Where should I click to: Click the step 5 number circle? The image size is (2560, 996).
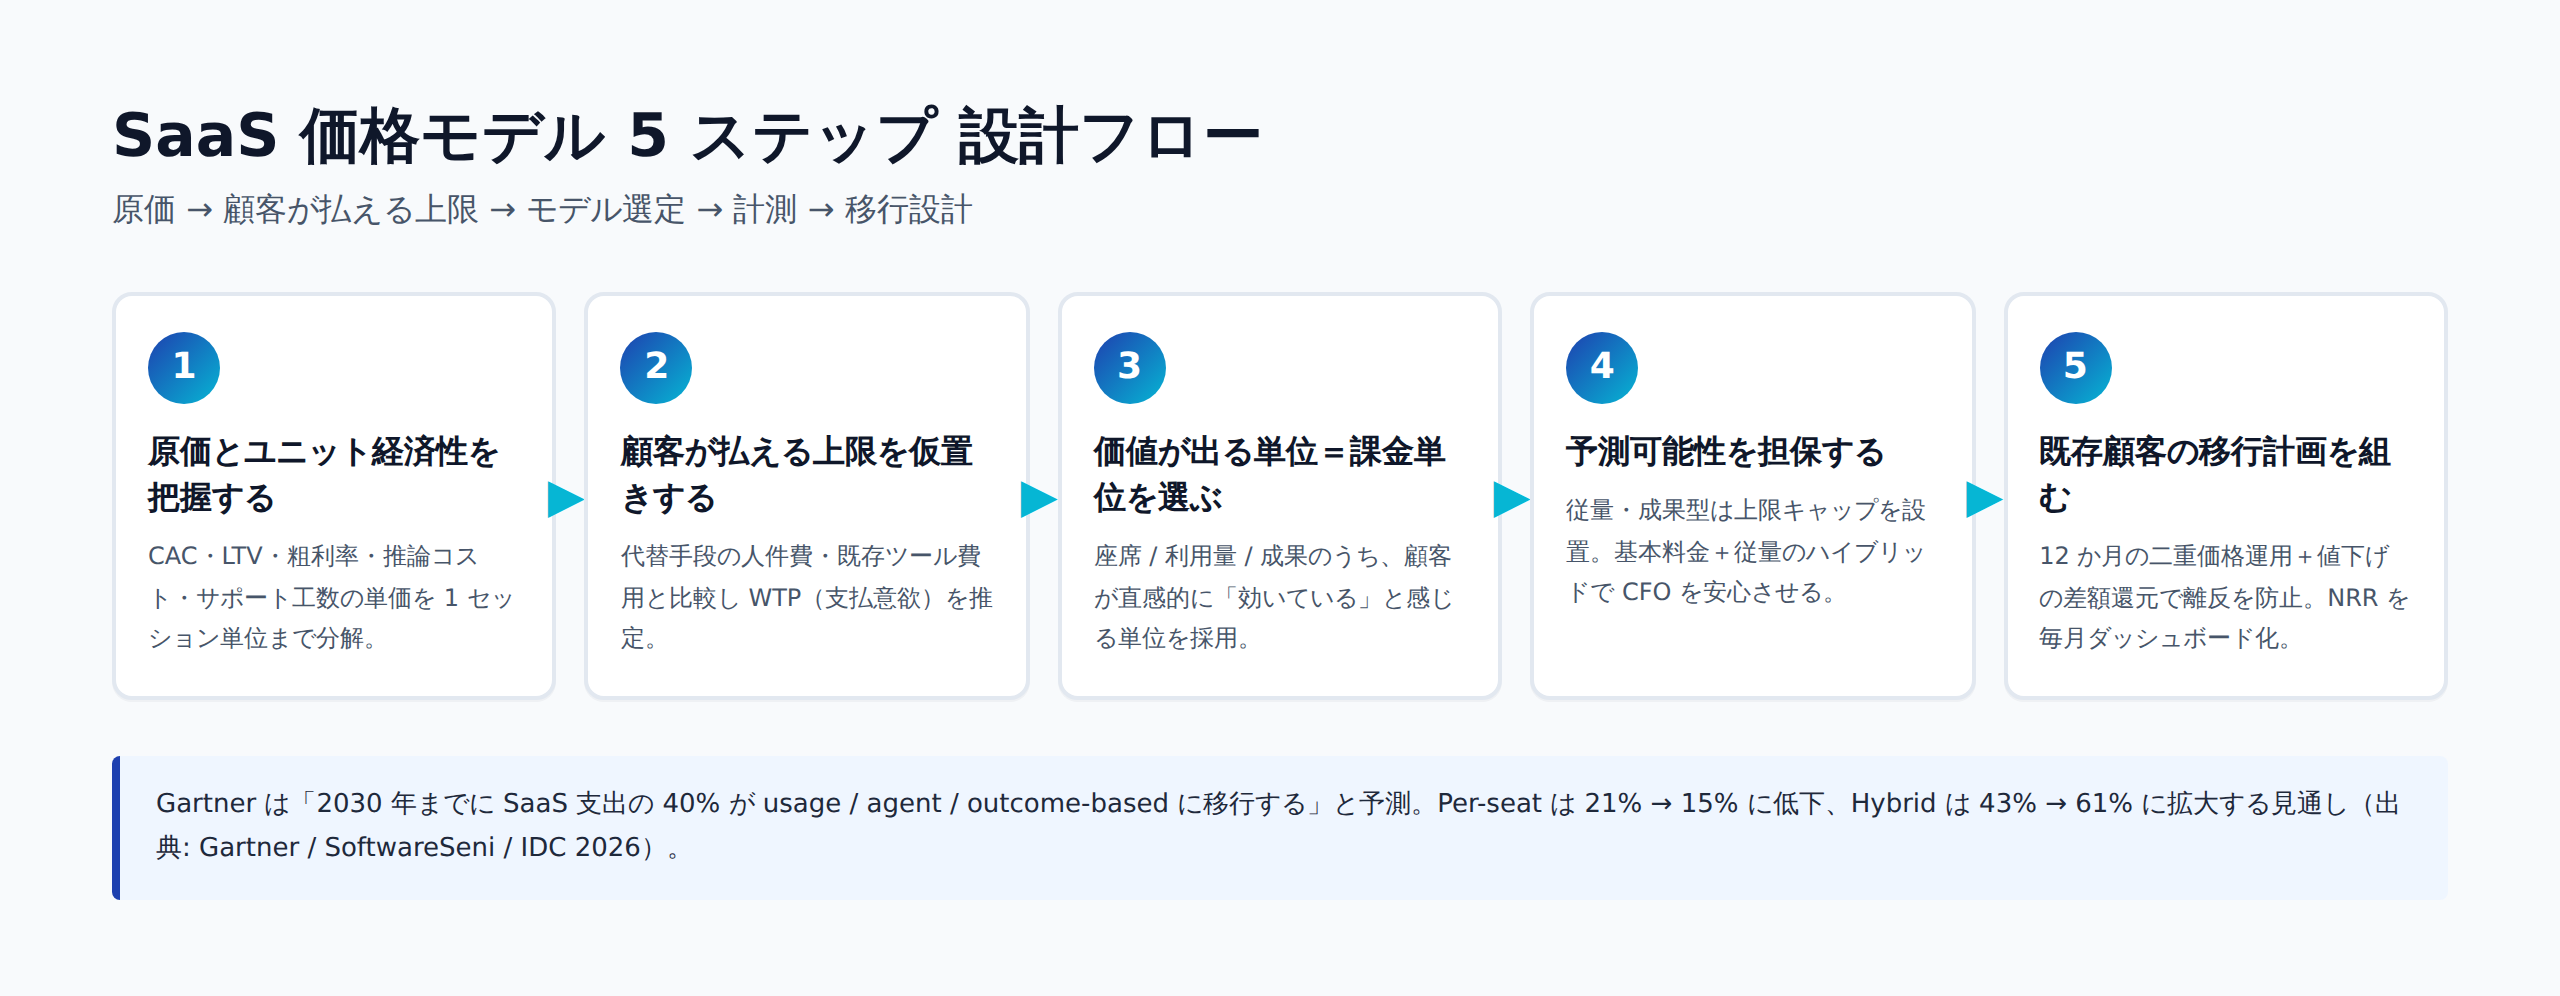click(2076, 367)
